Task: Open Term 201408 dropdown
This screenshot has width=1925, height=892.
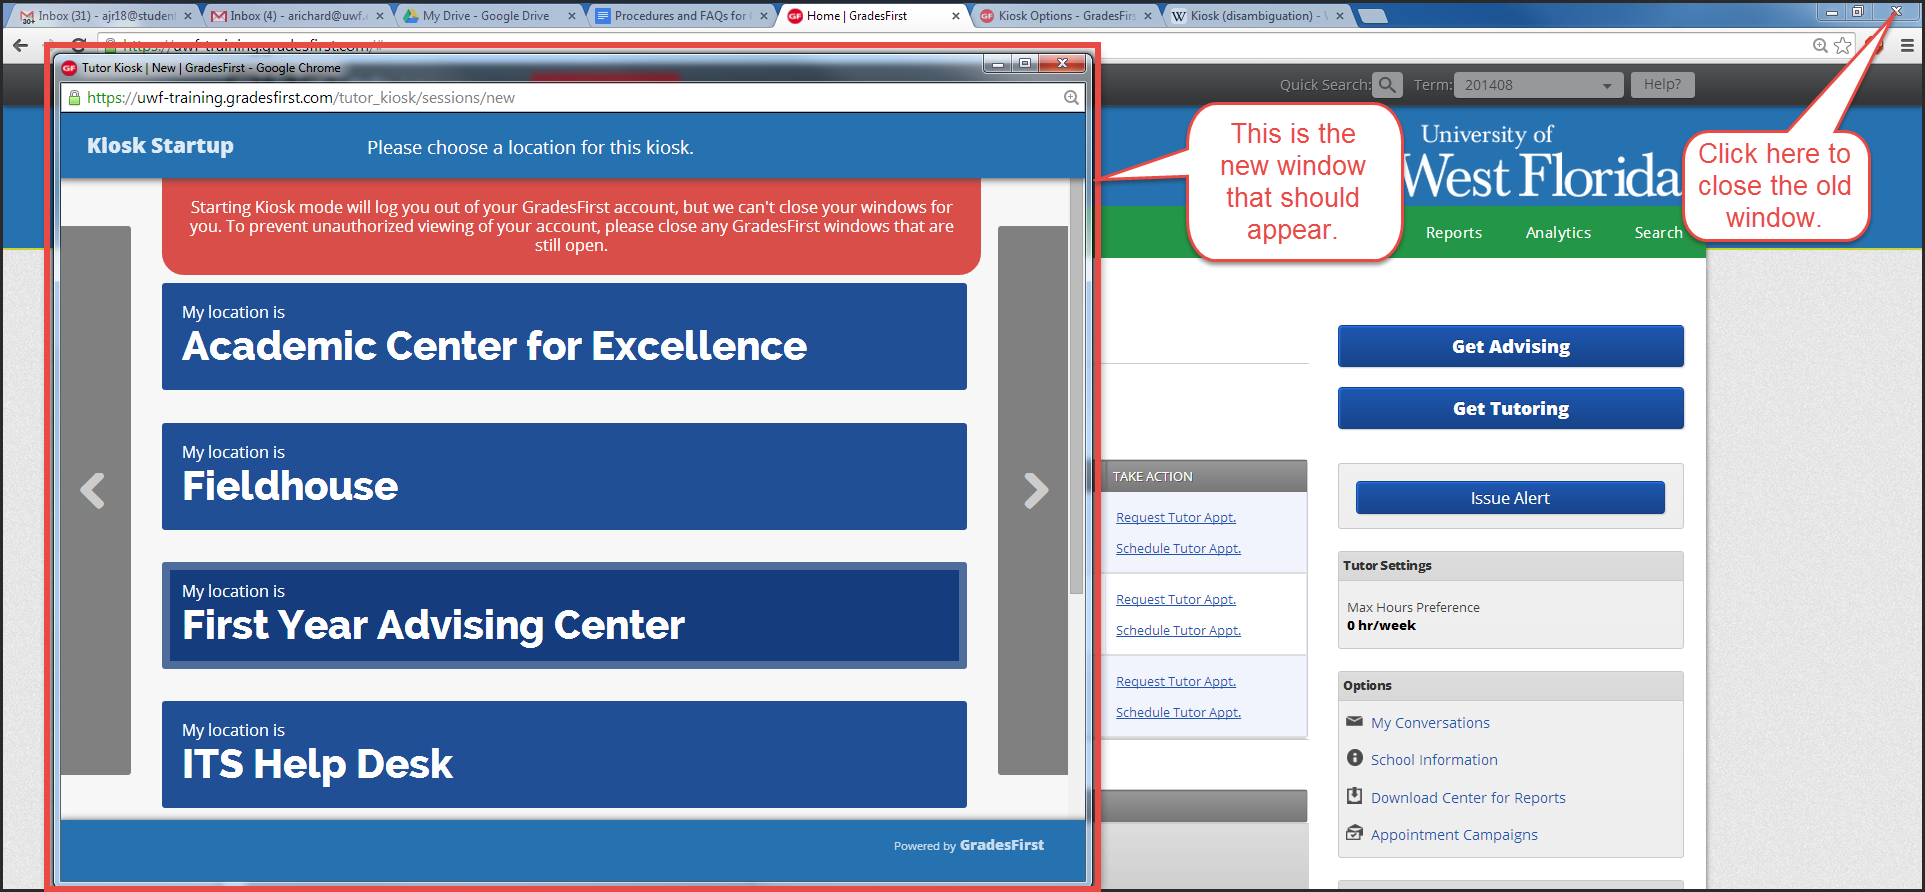Action: 1539,85
